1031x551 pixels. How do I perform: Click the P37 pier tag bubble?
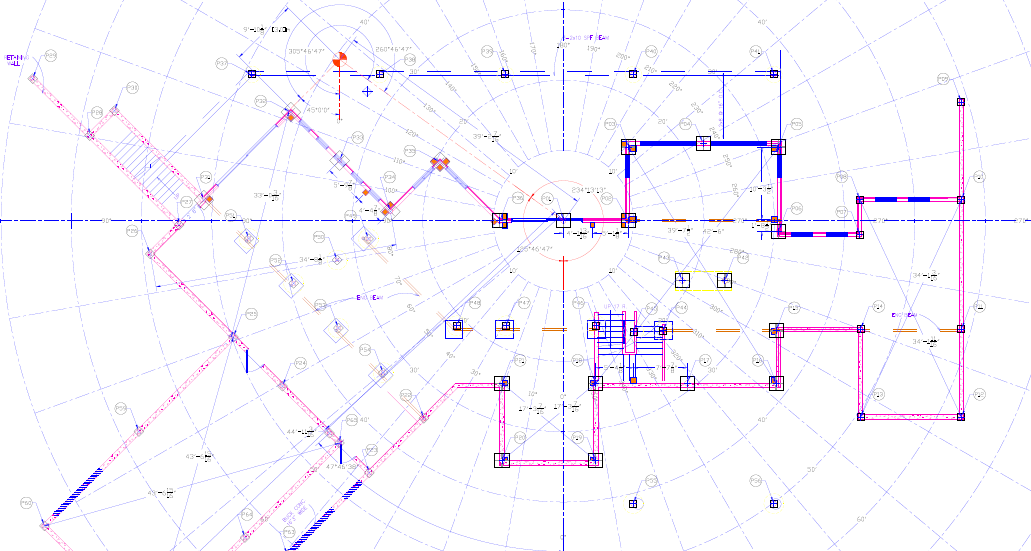pos(222,63)
